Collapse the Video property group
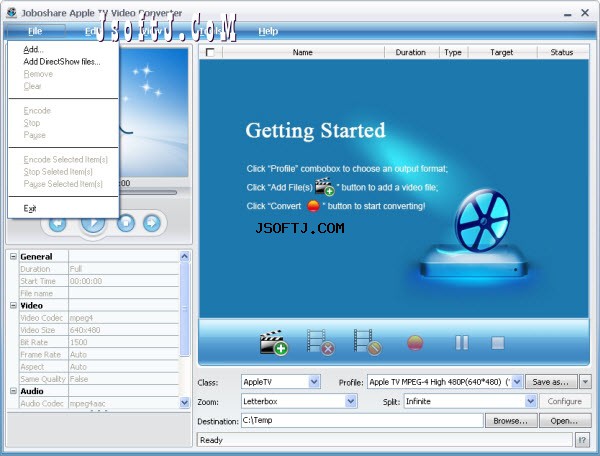 tap(13, 305)
